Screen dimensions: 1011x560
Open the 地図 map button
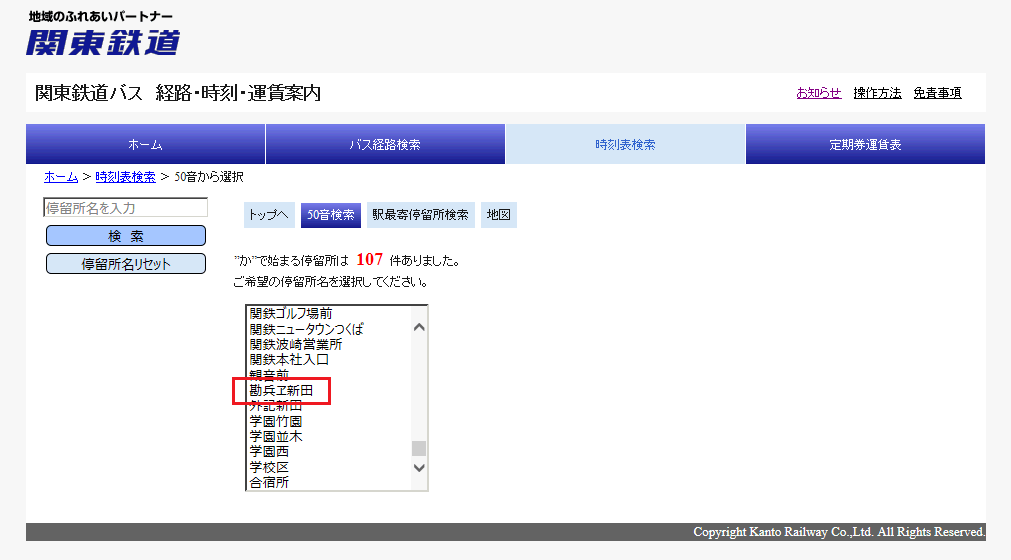[x=498, y=215]
